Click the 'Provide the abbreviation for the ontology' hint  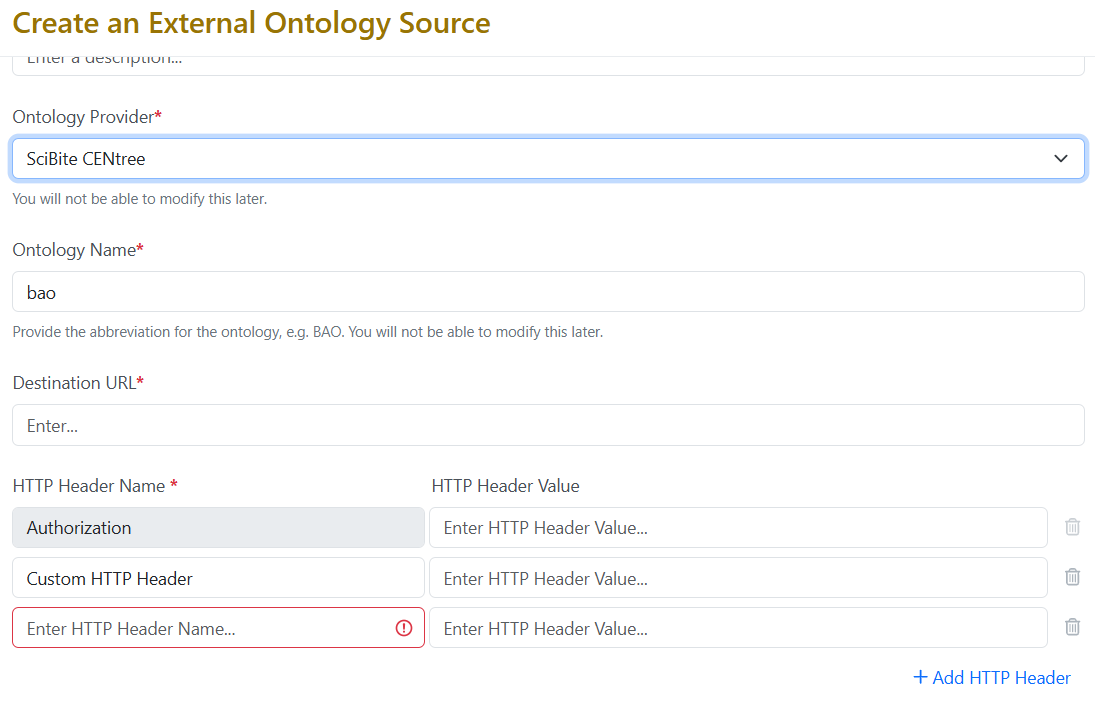pyautogui.click(x=307, y=332)
